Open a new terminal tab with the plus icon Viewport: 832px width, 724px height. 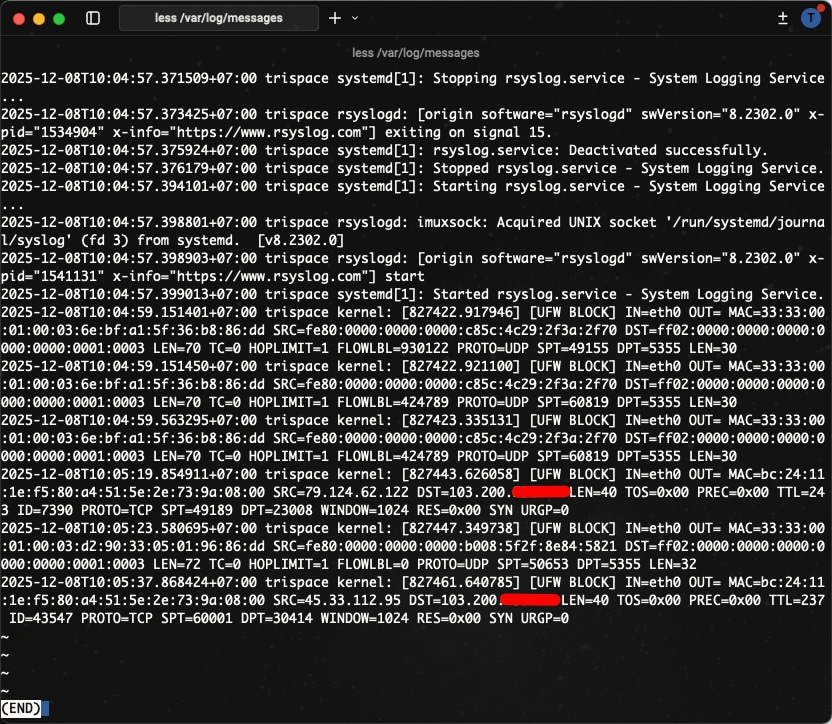[x=336, y=17]
